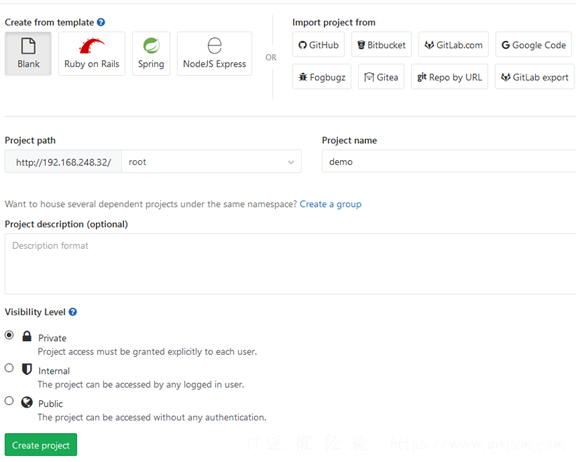The height and width of the screenshot is (462, 576).
Task: Click the Private label text
Action: tap(52, 338)
